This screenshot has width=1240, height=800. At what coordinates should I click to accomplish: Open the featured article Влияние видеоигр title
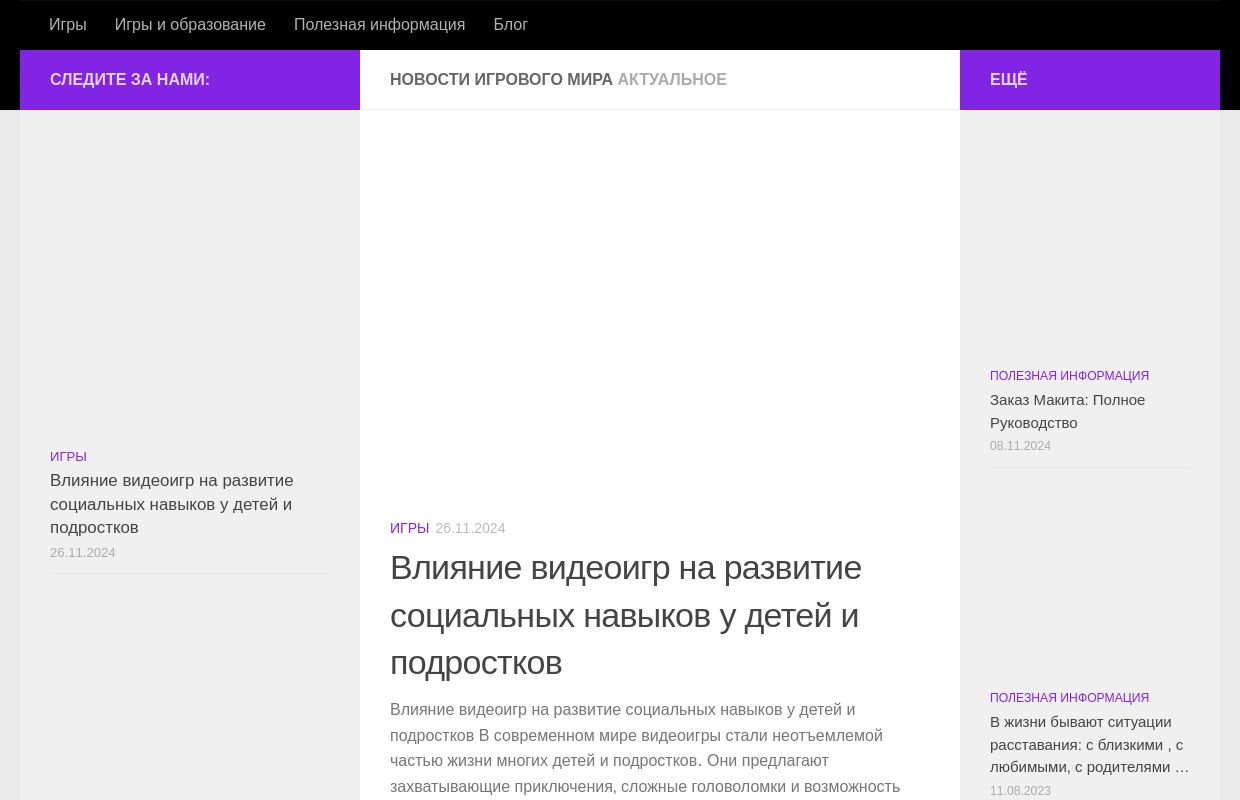[x=626, y=614]
